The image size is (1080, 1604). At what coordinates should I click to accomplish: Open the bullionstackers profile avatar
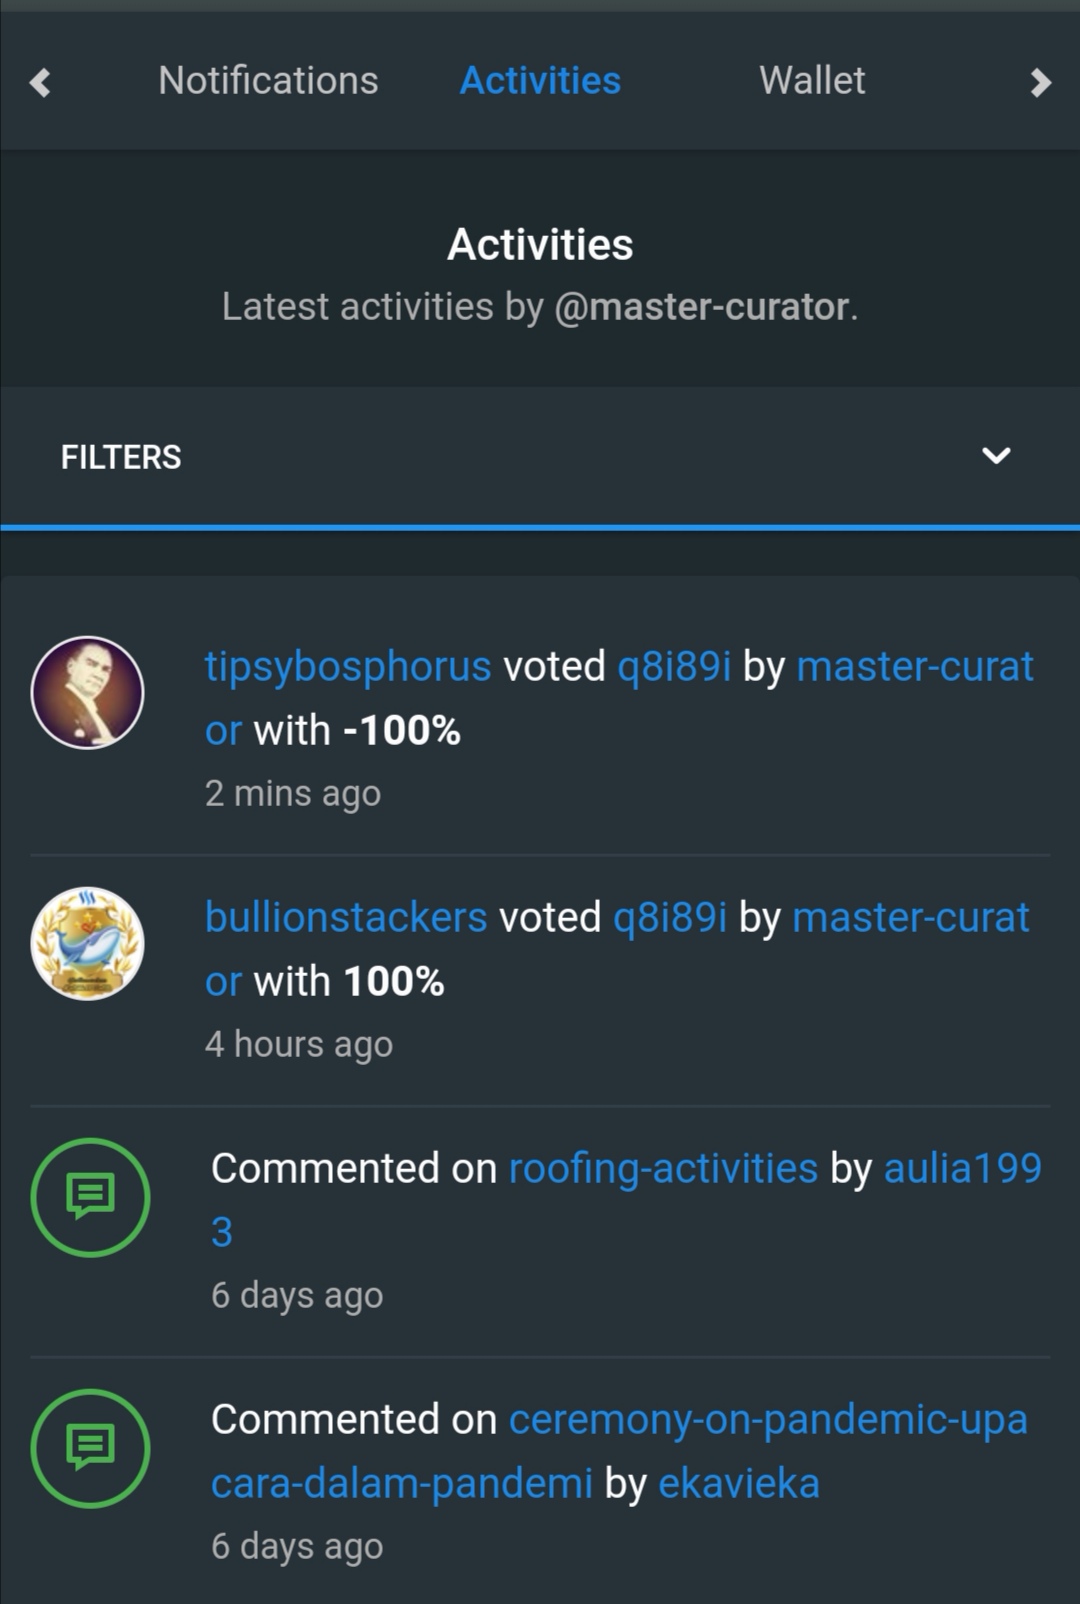pos(88,944)
